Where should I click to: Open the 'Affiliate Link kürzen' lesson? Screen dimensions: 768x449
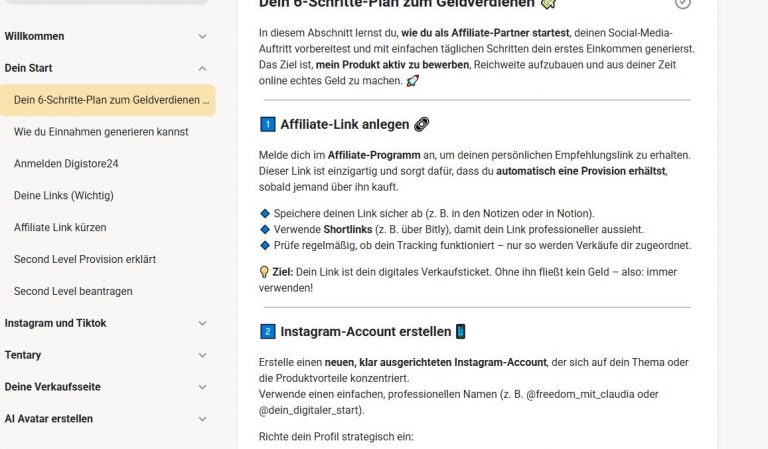[60, 228]
